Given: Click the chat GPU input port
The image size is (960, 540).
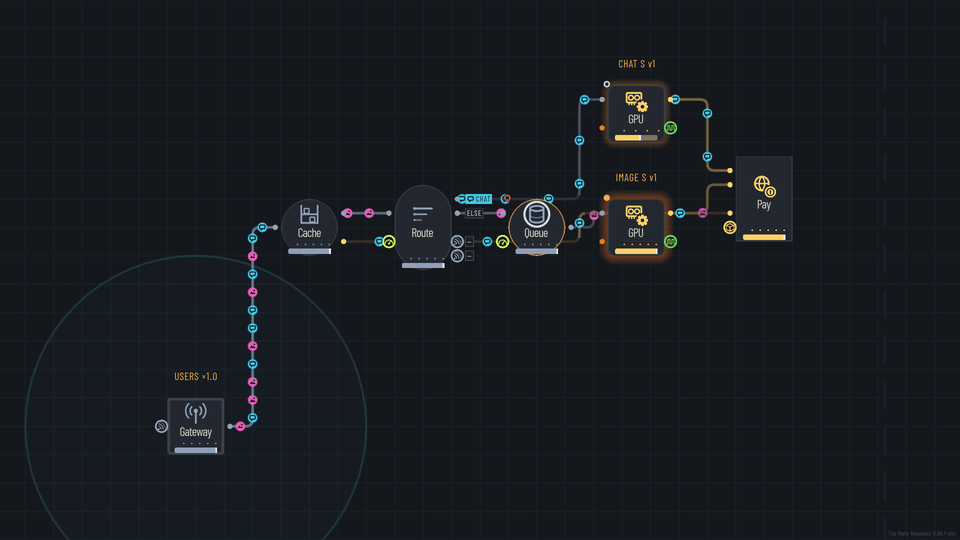Looking at the screenshot, I should pyautogui.click(x=602, y=99).
